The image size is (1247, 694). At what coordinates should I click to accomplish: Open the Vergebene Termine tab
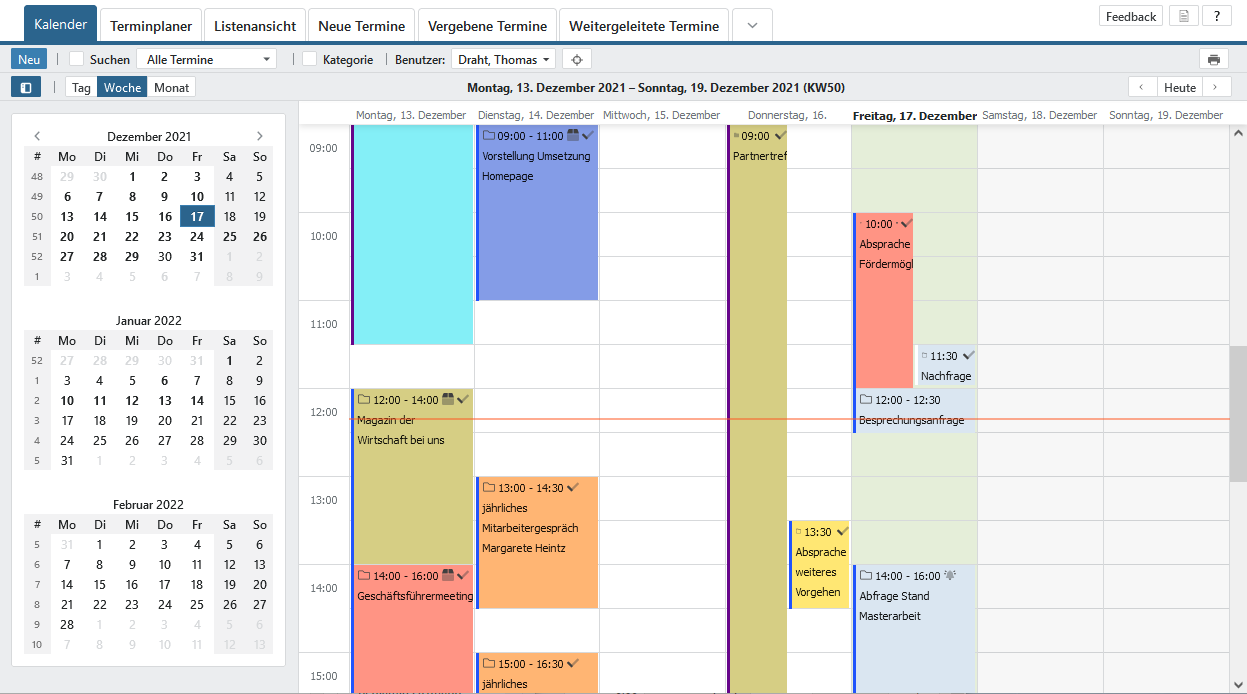coord(488,26)
